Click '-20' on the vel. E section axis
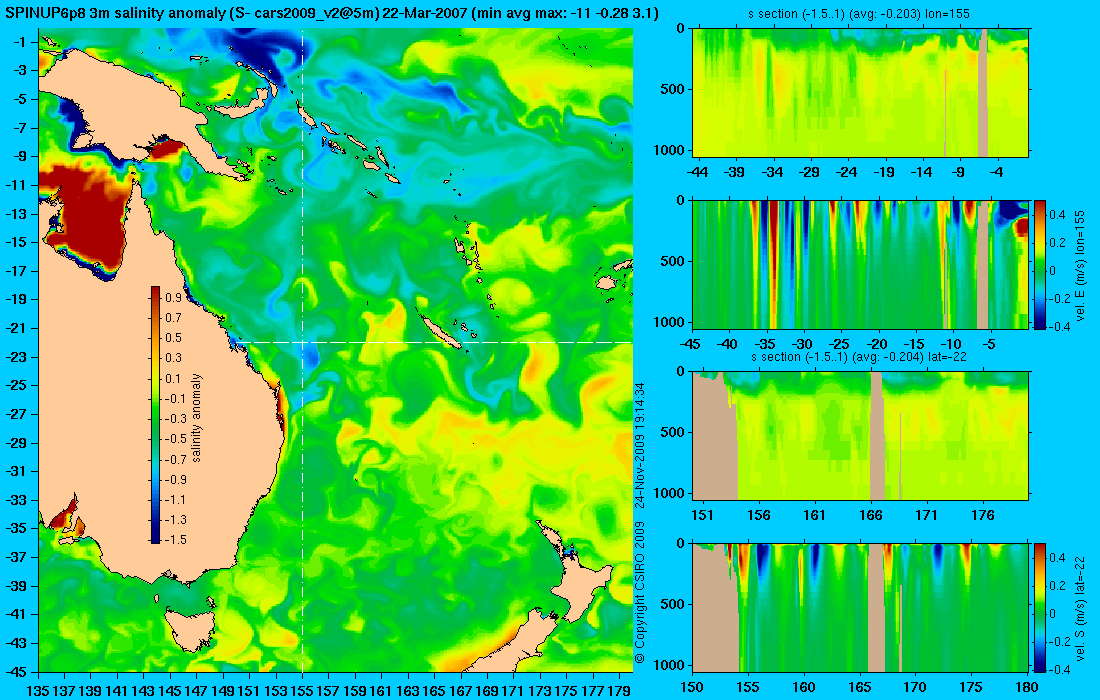1100x700 pixels. (x=877, y=344)
